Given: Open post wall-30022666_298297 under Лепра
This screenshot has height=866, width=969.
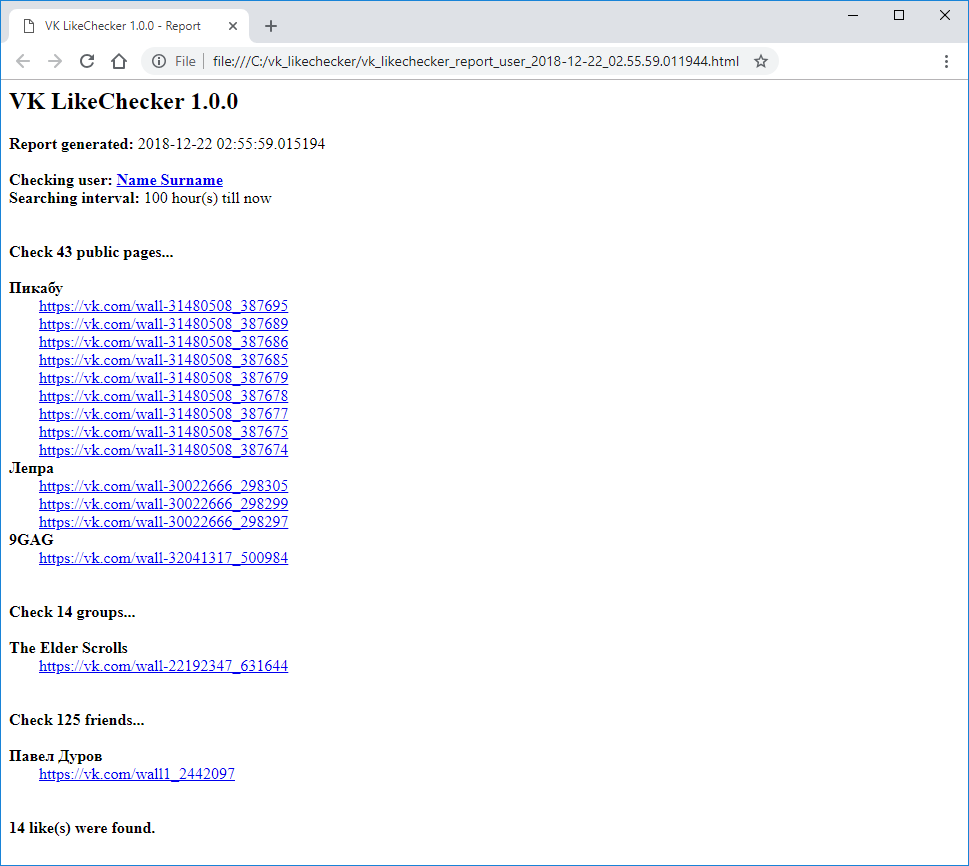Looking at the screenshot, I should (163, 522).
